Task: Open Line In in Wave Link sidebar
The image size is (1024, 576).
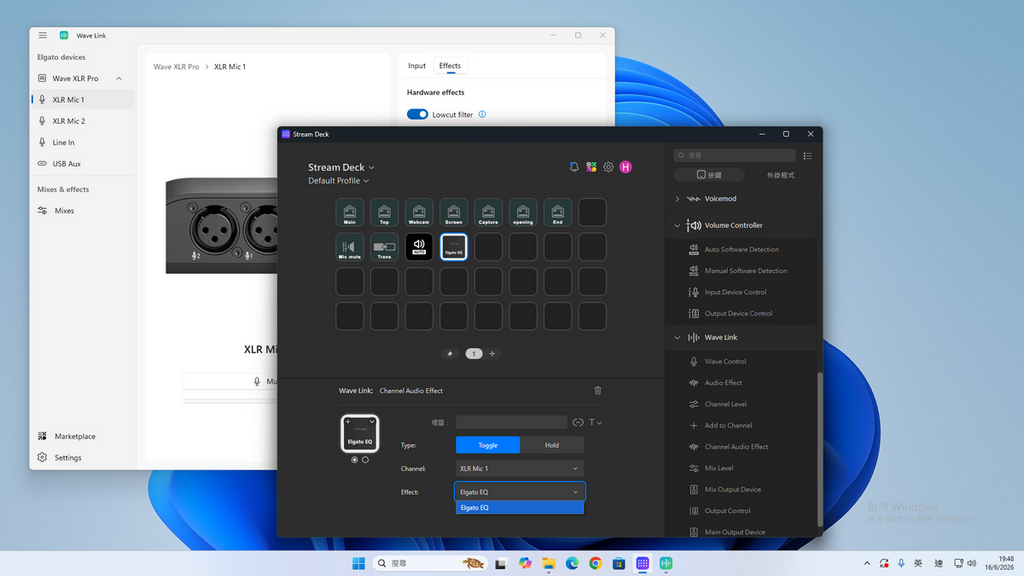Action: (x=83, y=142)
